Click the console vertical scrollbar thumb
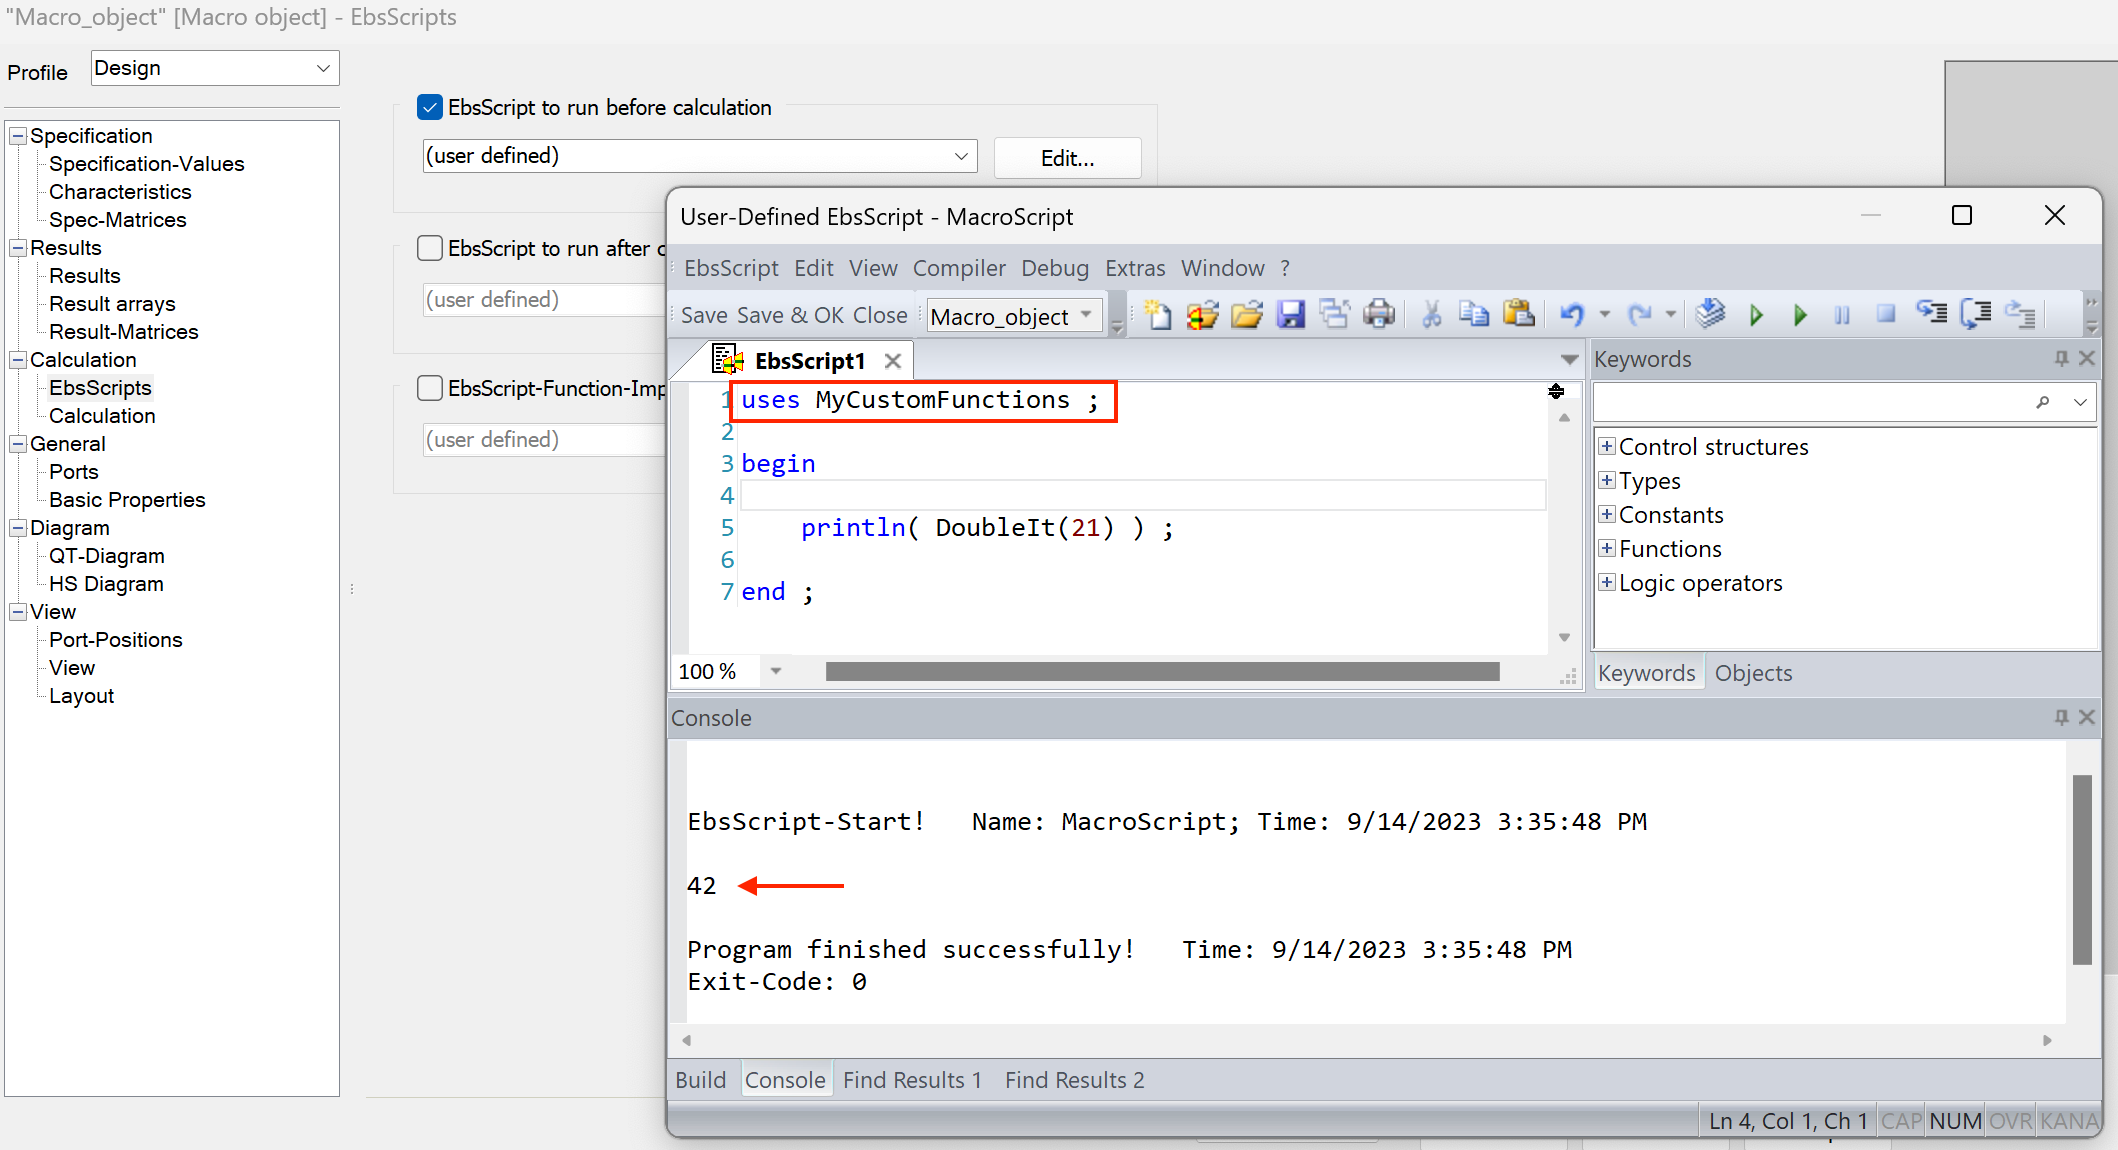Screen dimensions: 2118x1150 (2082, 870)
